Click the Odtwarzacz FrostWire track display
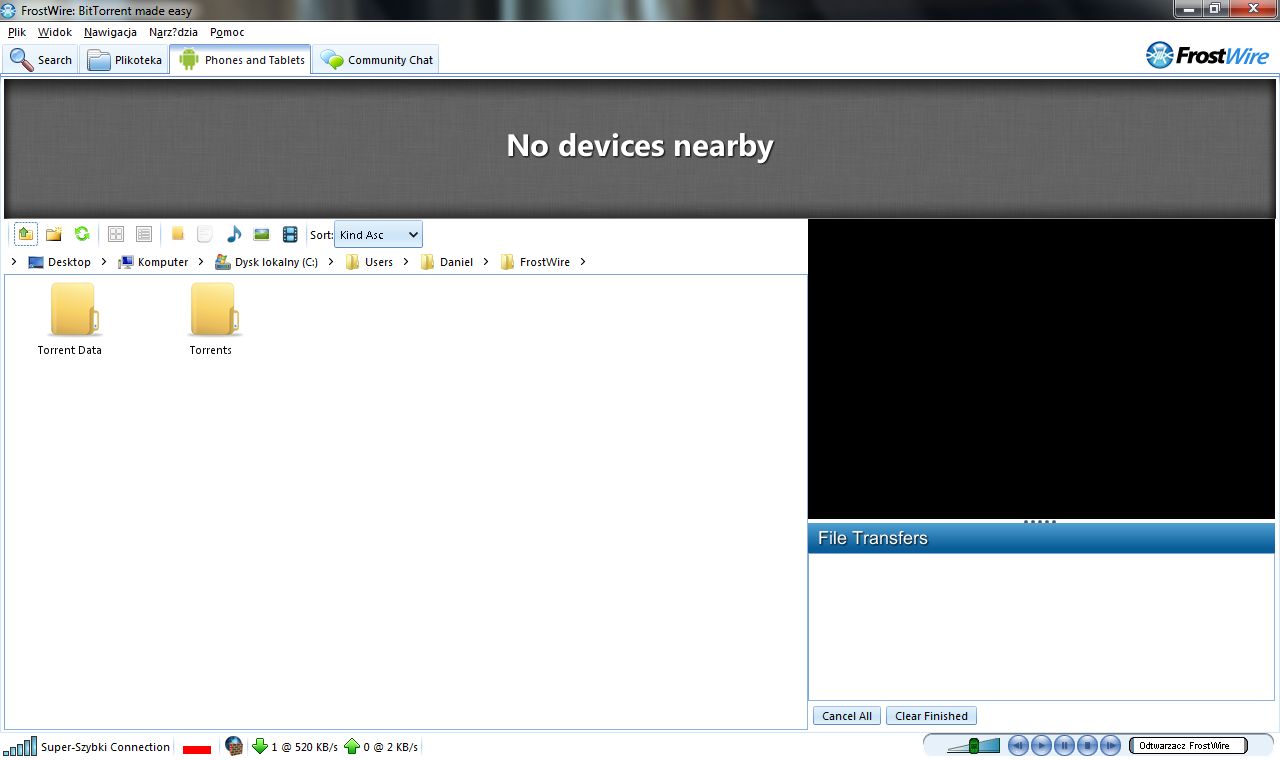 (x=1188, y=745)
